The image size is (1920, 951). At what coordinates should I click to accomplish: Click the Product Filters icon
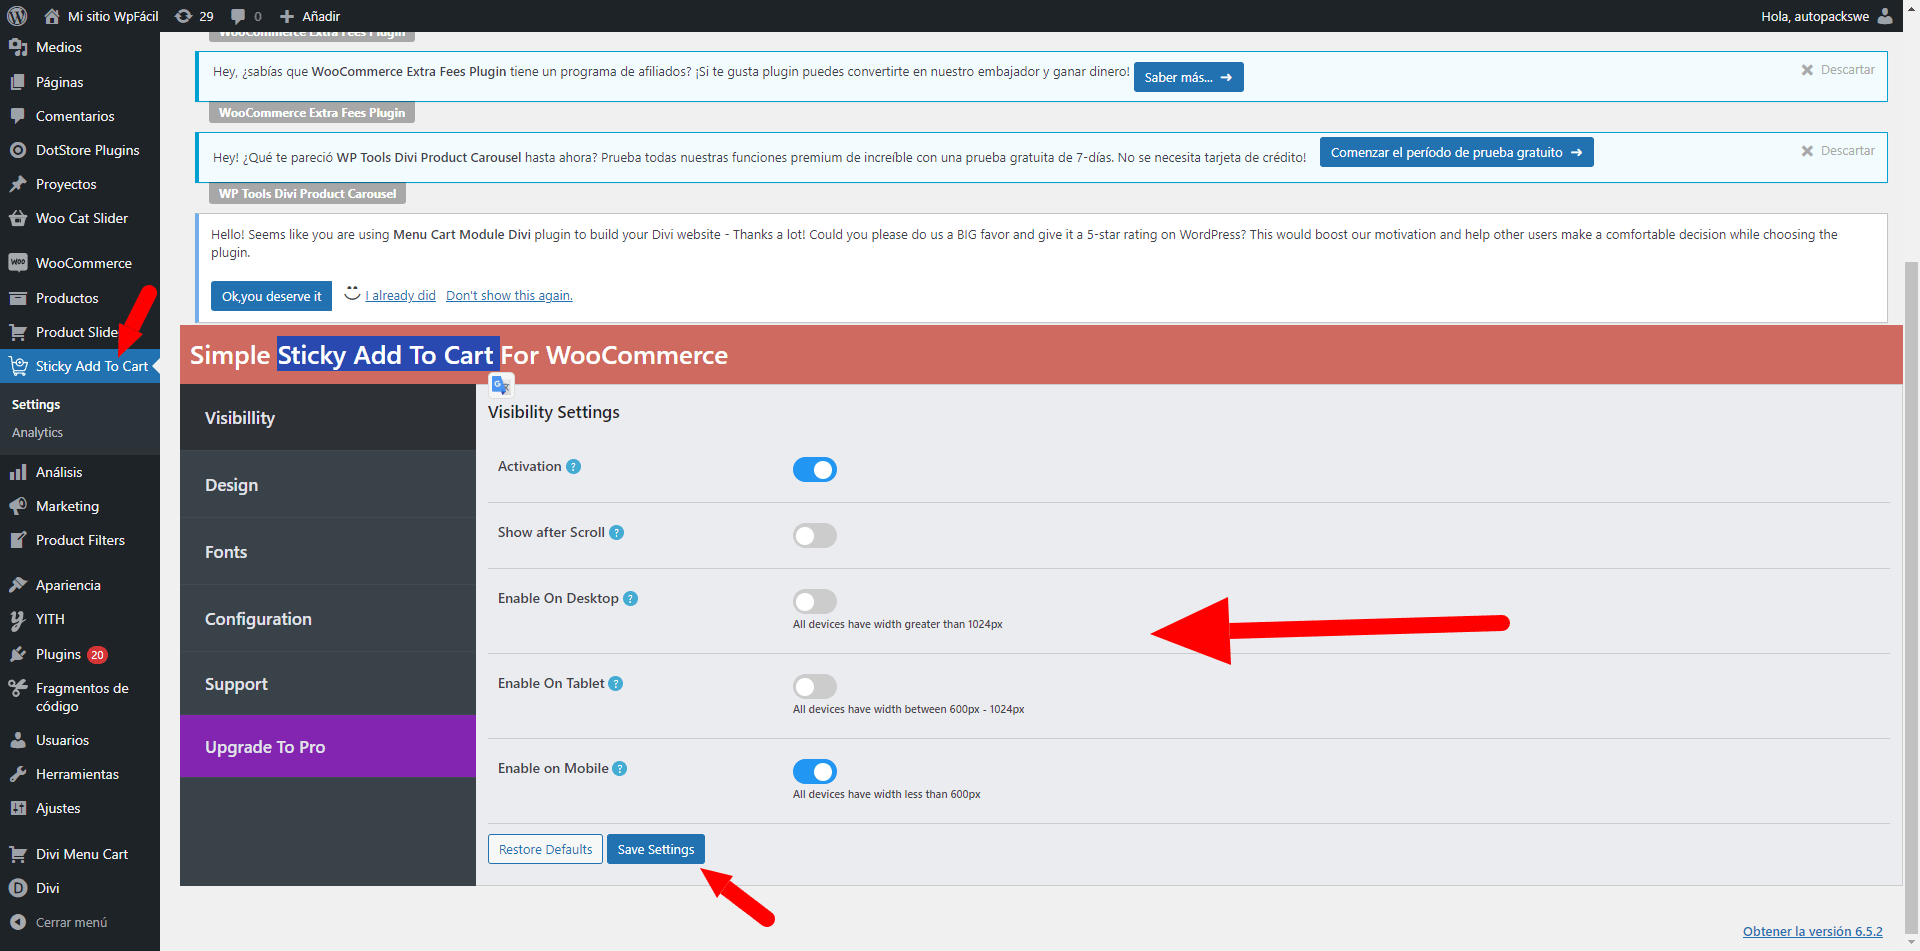click(x=18, y=540)
